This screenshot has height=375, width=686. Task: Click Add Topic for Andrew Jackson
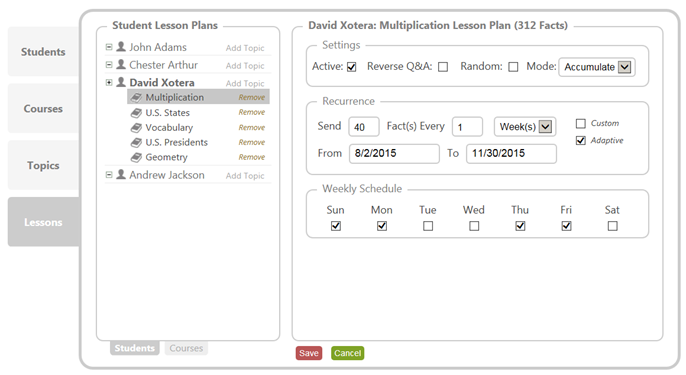(245, 175)
